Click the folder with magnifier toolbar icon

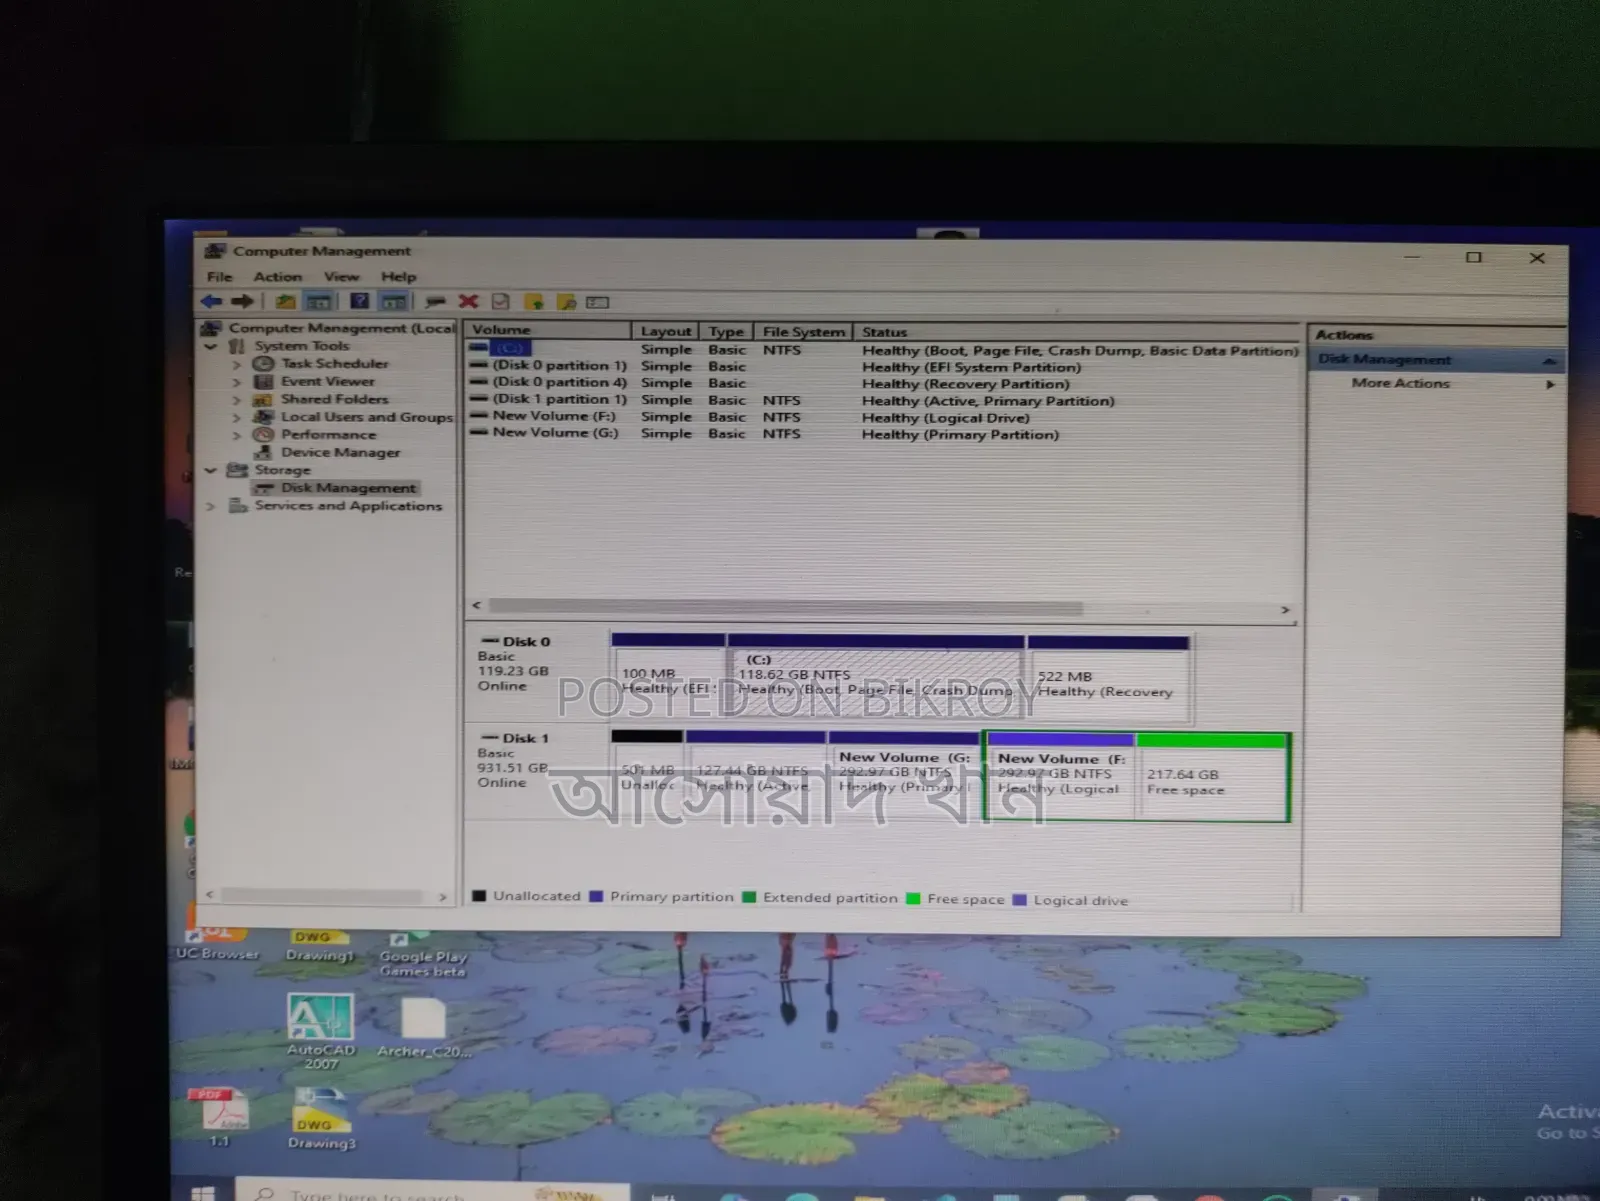(566, 302)
